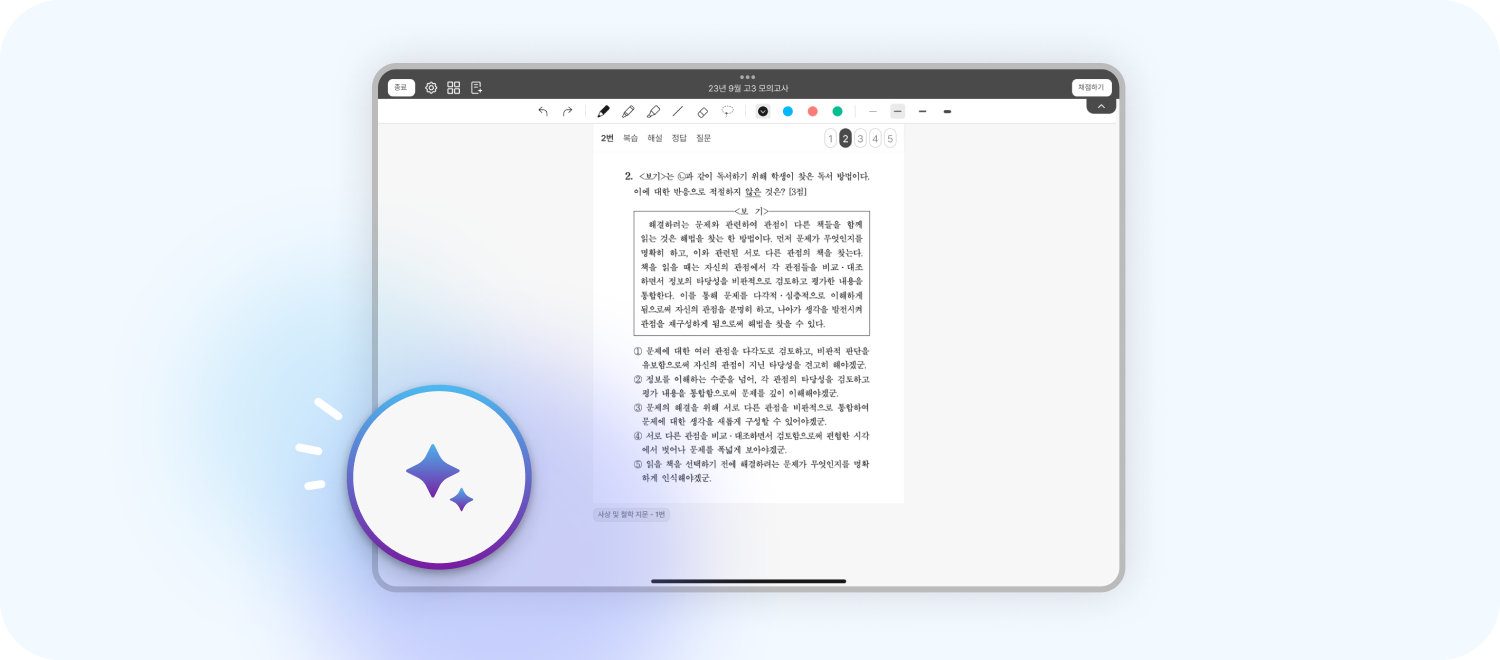Redo the last stroke
1500x660 pixels.
567,111
